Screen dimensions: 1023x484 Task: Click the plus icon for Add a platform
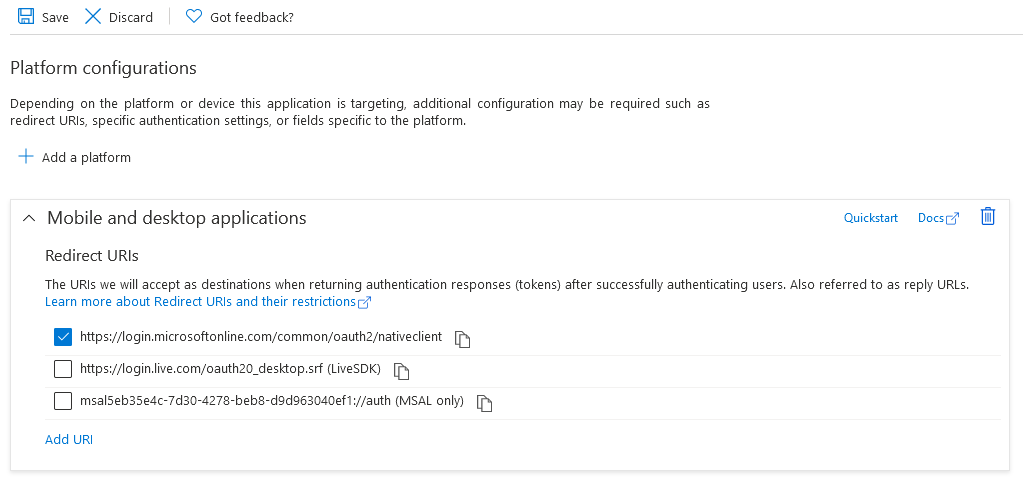click(x=25, y=157)
